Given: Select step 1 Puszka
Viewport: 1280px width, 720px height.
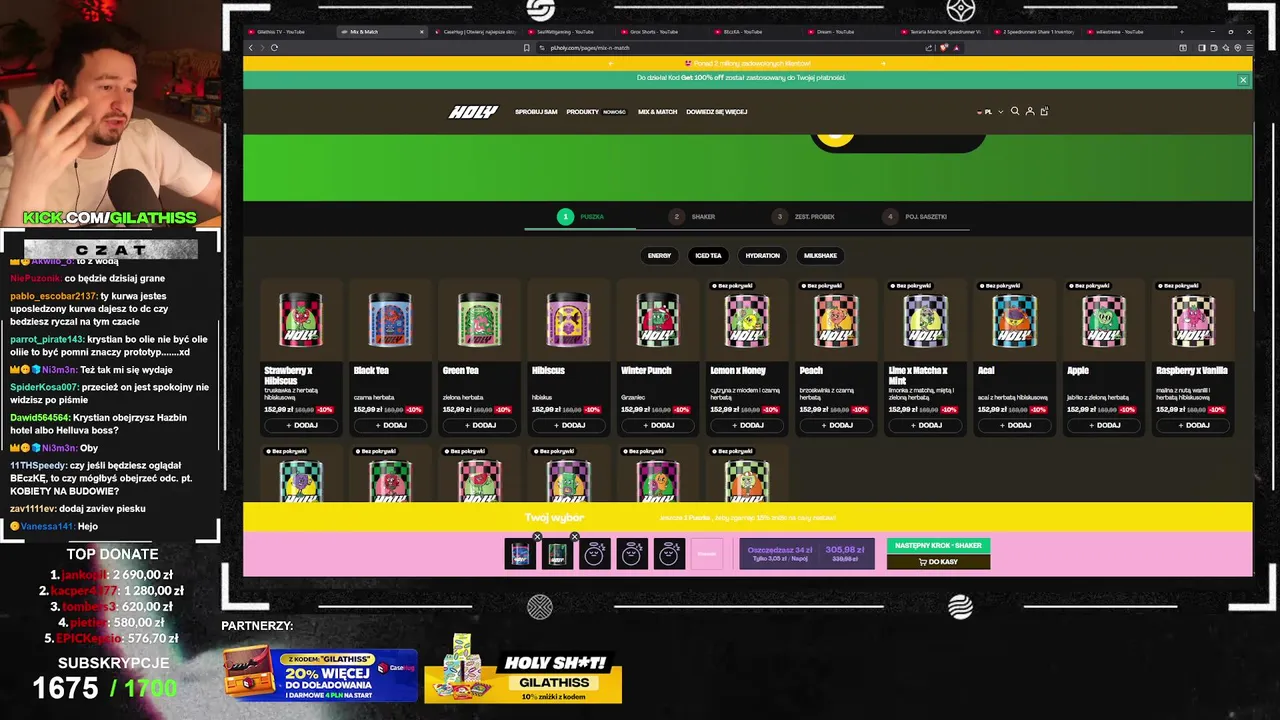Looking at the screenshot, I should [581, 216].
